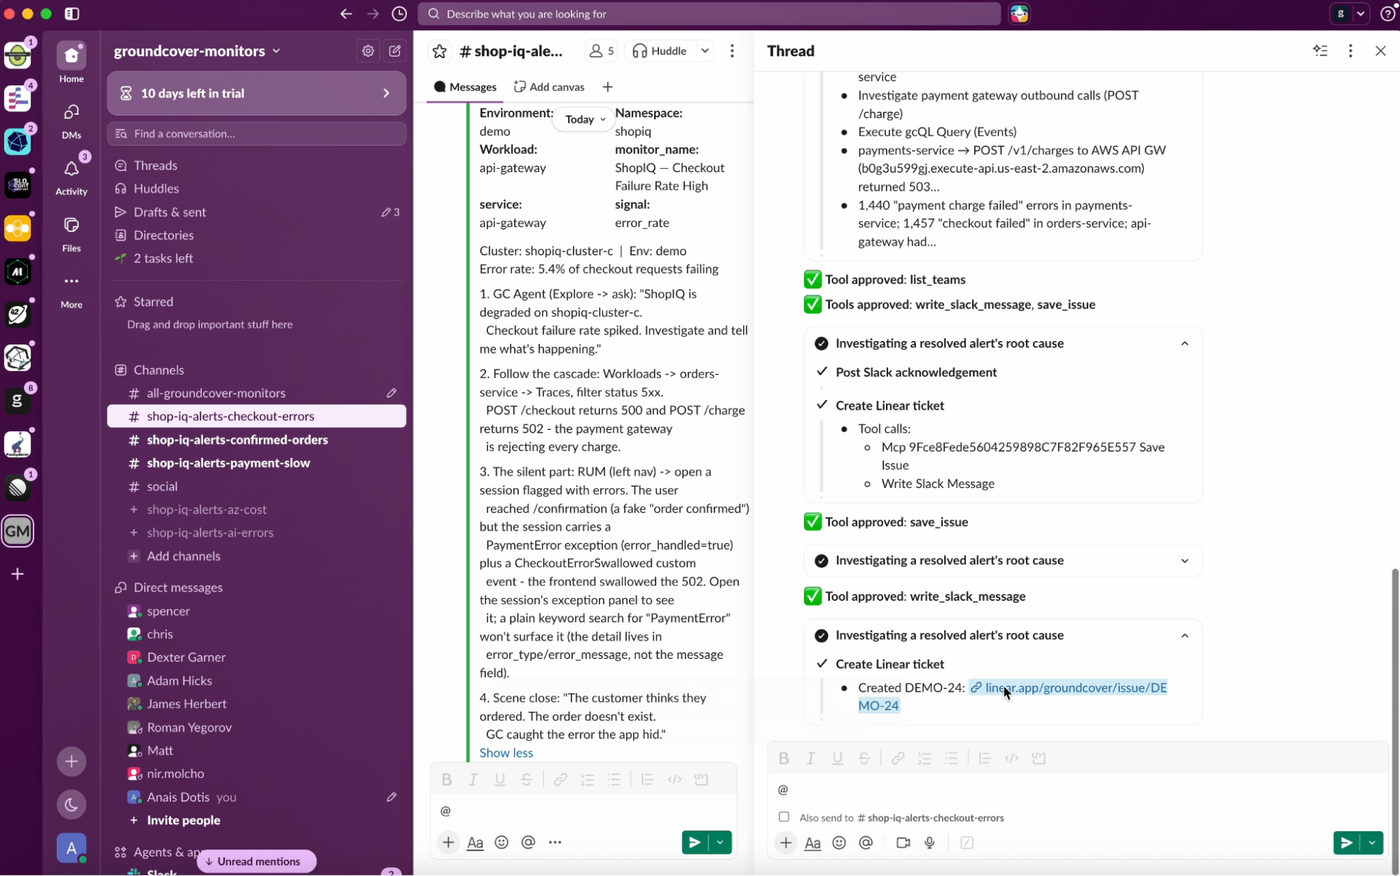The height and width of the screenshot is (876, 1400).
Task: Open groundcover-monitors workspace dropdown
Action: tap(197, 51)
